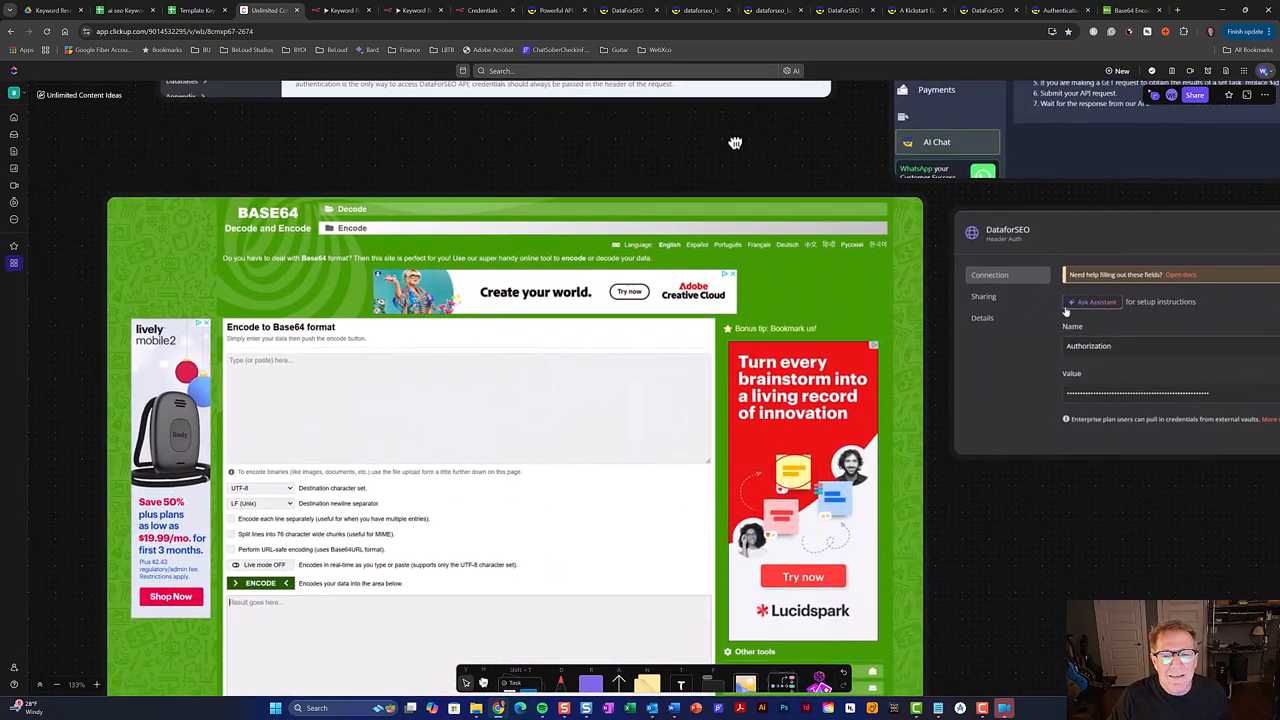Screen dimensions: 1280x720
Task: Check 'Encode each line separately' box
Action: pos(232,519)
